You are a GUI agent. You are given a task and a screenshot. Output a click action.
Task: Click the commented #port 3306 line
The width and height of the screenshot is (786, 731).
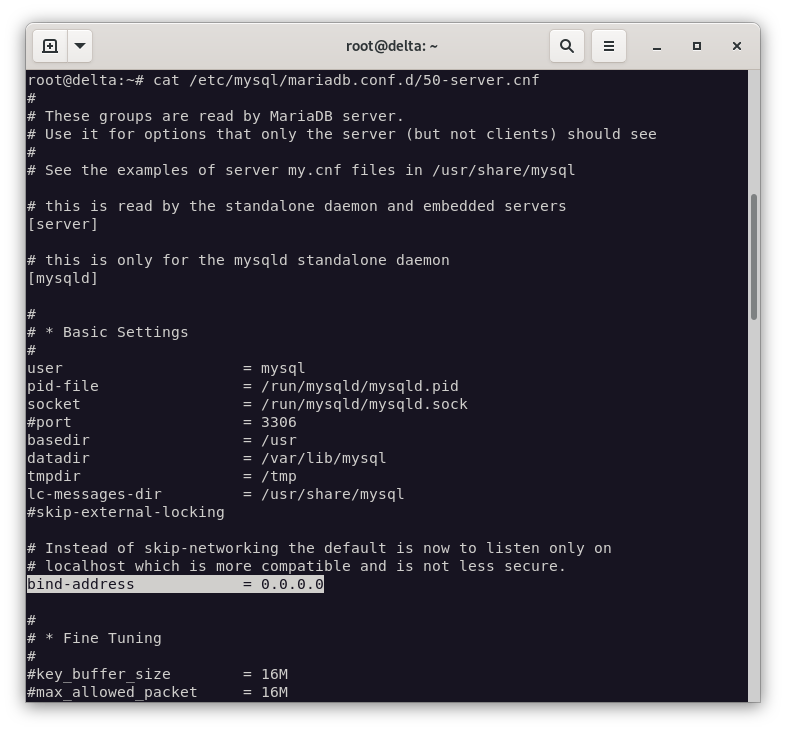(x=161, y=422)
